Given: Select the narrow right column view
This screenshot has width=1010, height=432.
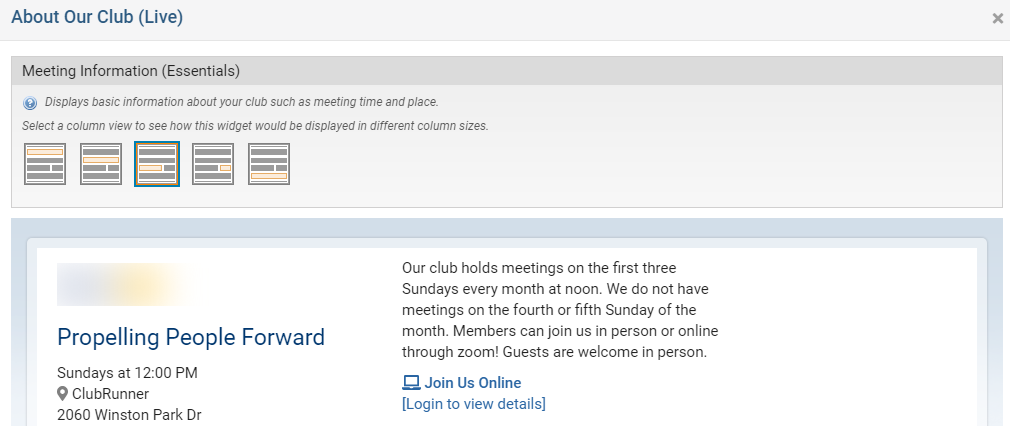Looking at the screenshot, I should [213, 164].
